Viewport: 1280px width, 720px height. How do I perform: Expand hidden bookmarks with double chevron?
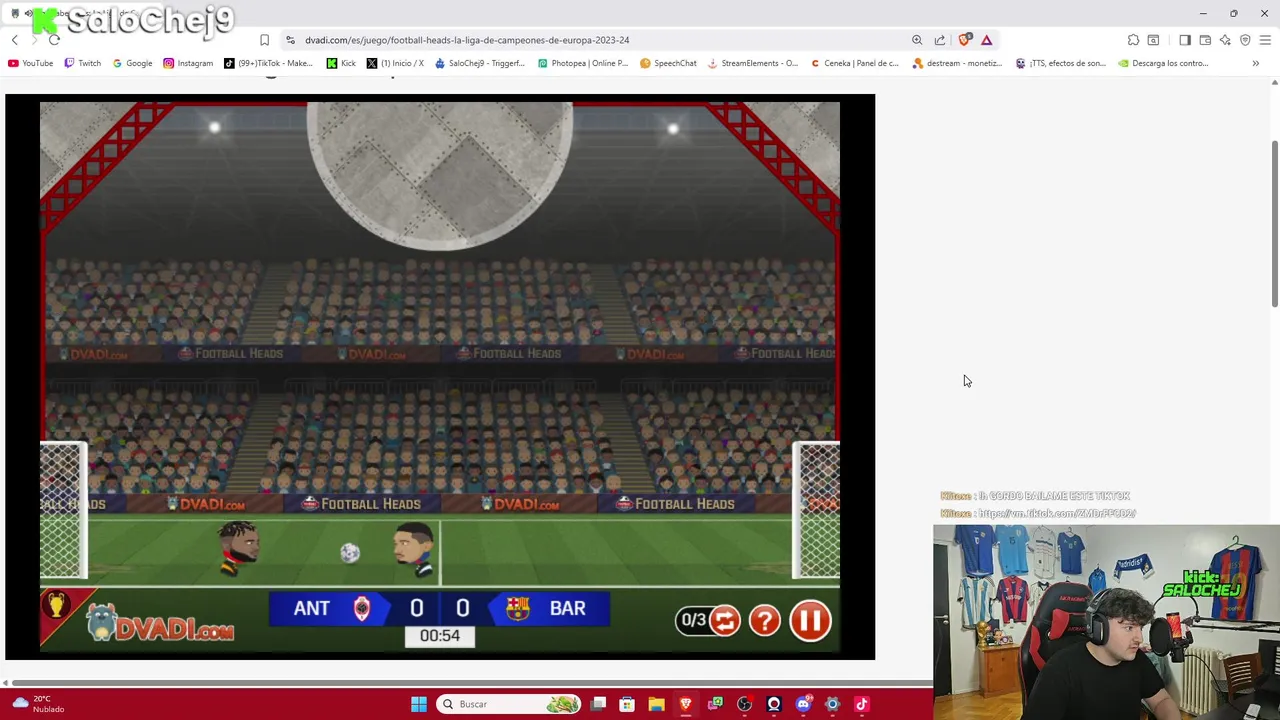coord(1255,63)
